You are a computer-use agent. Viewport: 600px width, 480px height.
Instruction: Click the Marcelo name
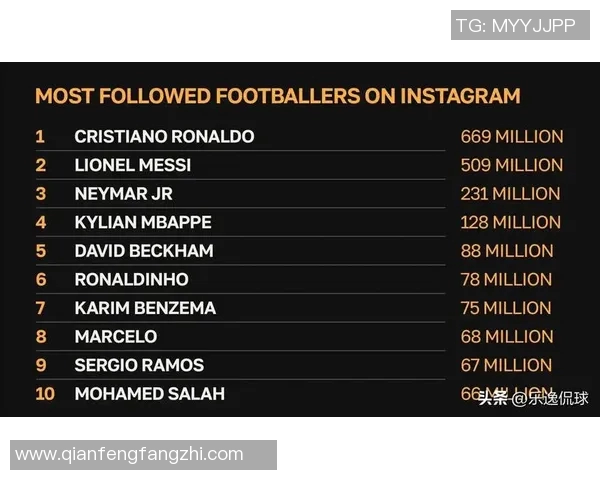point(115,337)
